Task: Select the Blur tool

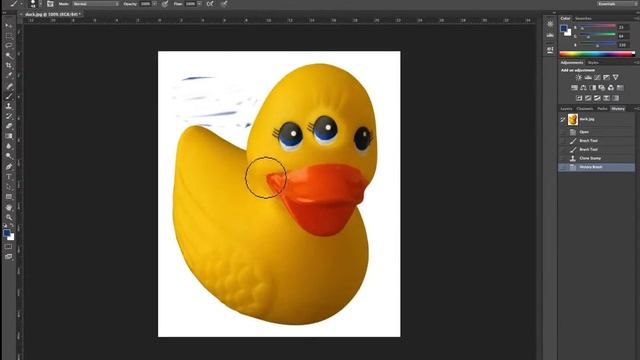Action: point(9,146)
